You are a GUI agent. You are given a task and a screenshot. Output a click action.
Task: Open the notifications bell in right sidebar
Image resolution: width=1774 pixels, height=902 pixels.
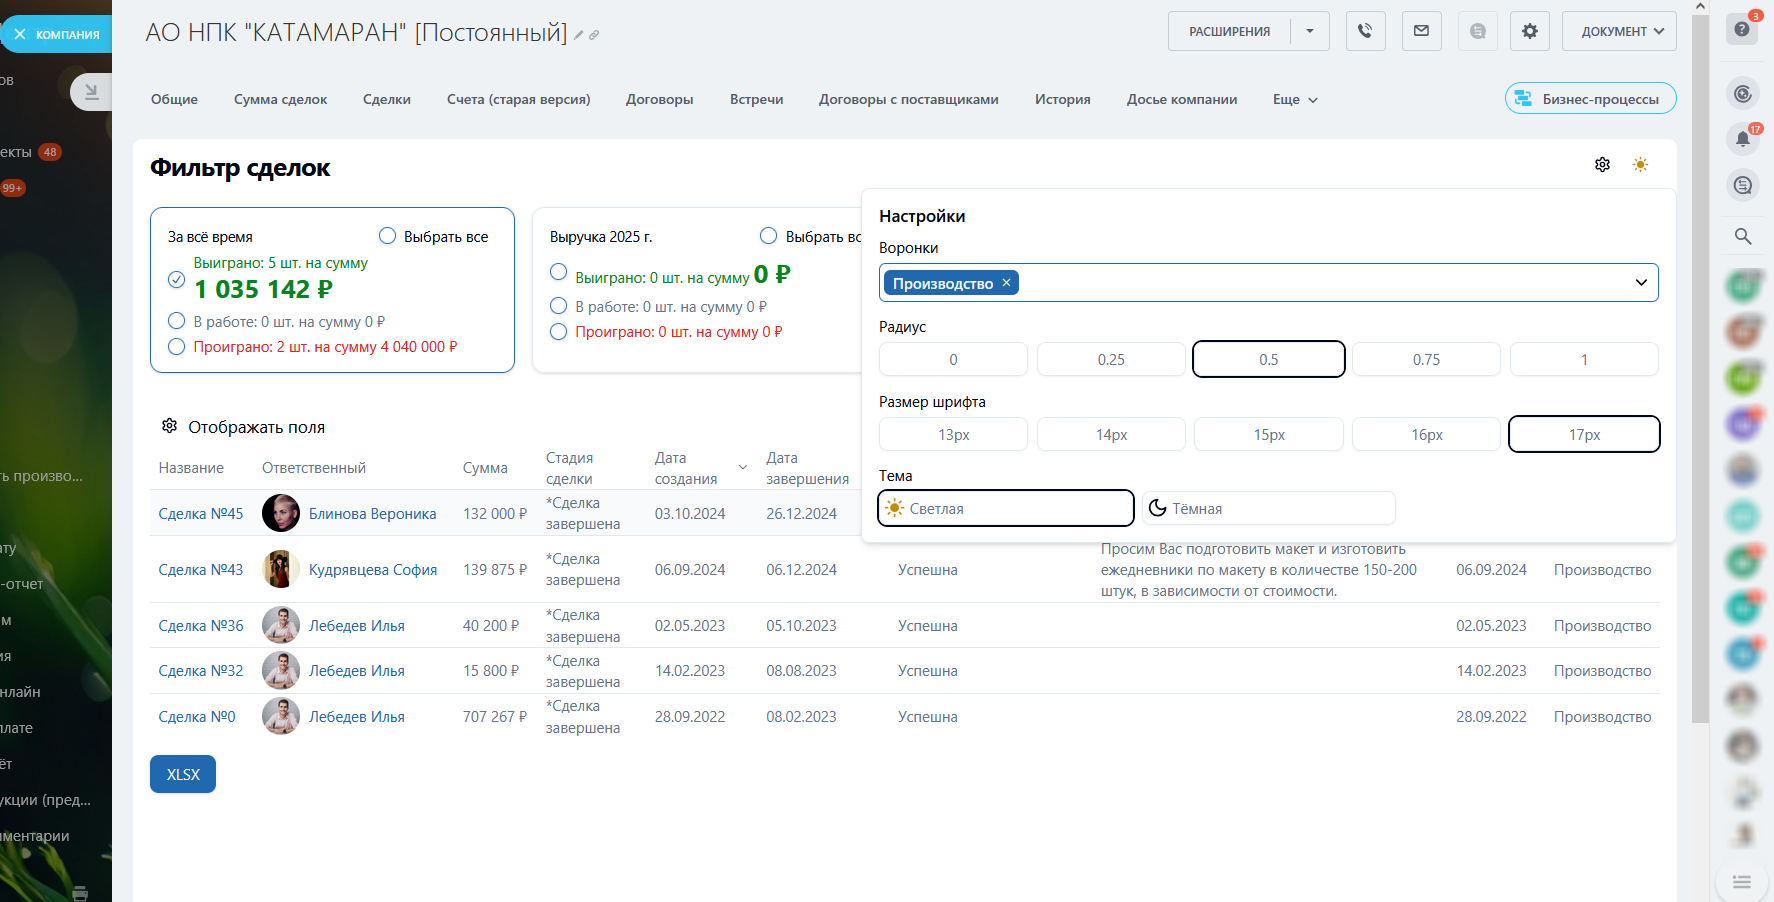pyautogui.click(x=1742, y=139)
